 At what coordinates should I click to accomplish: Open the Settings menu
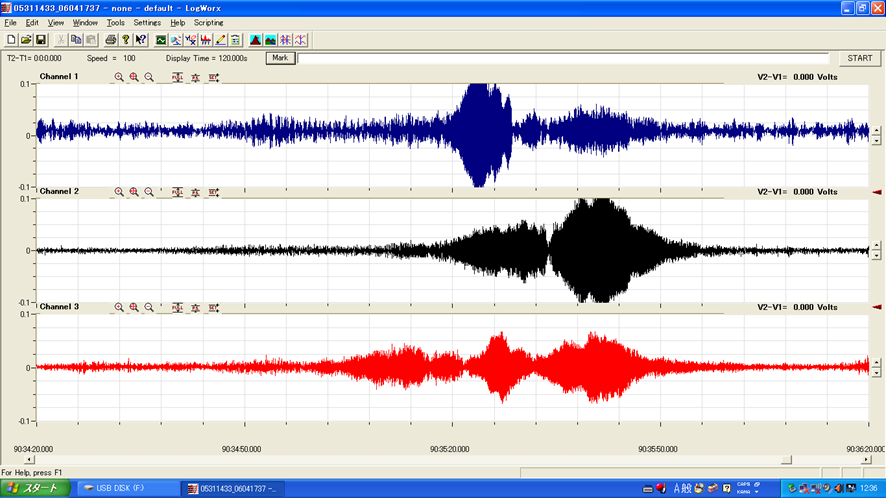coord(147,22)
